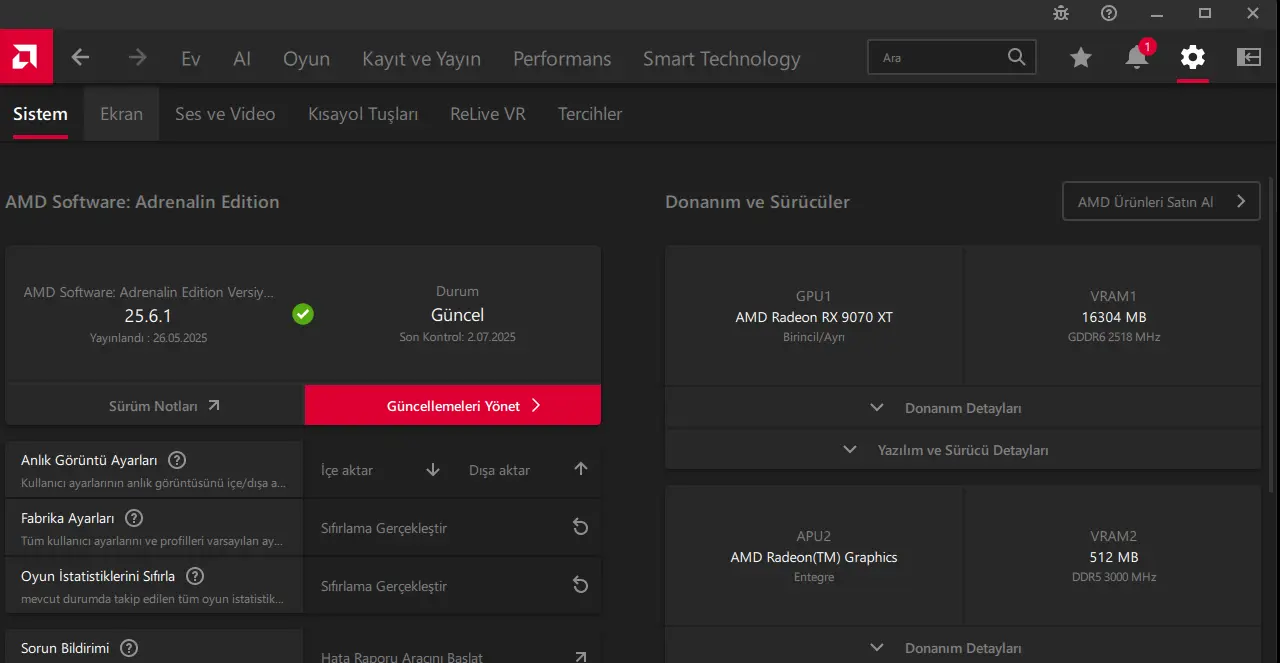Click the bug report icon in title bar
The width and height of the screenshot is (1280, 663).
(x=1061, y=13)
